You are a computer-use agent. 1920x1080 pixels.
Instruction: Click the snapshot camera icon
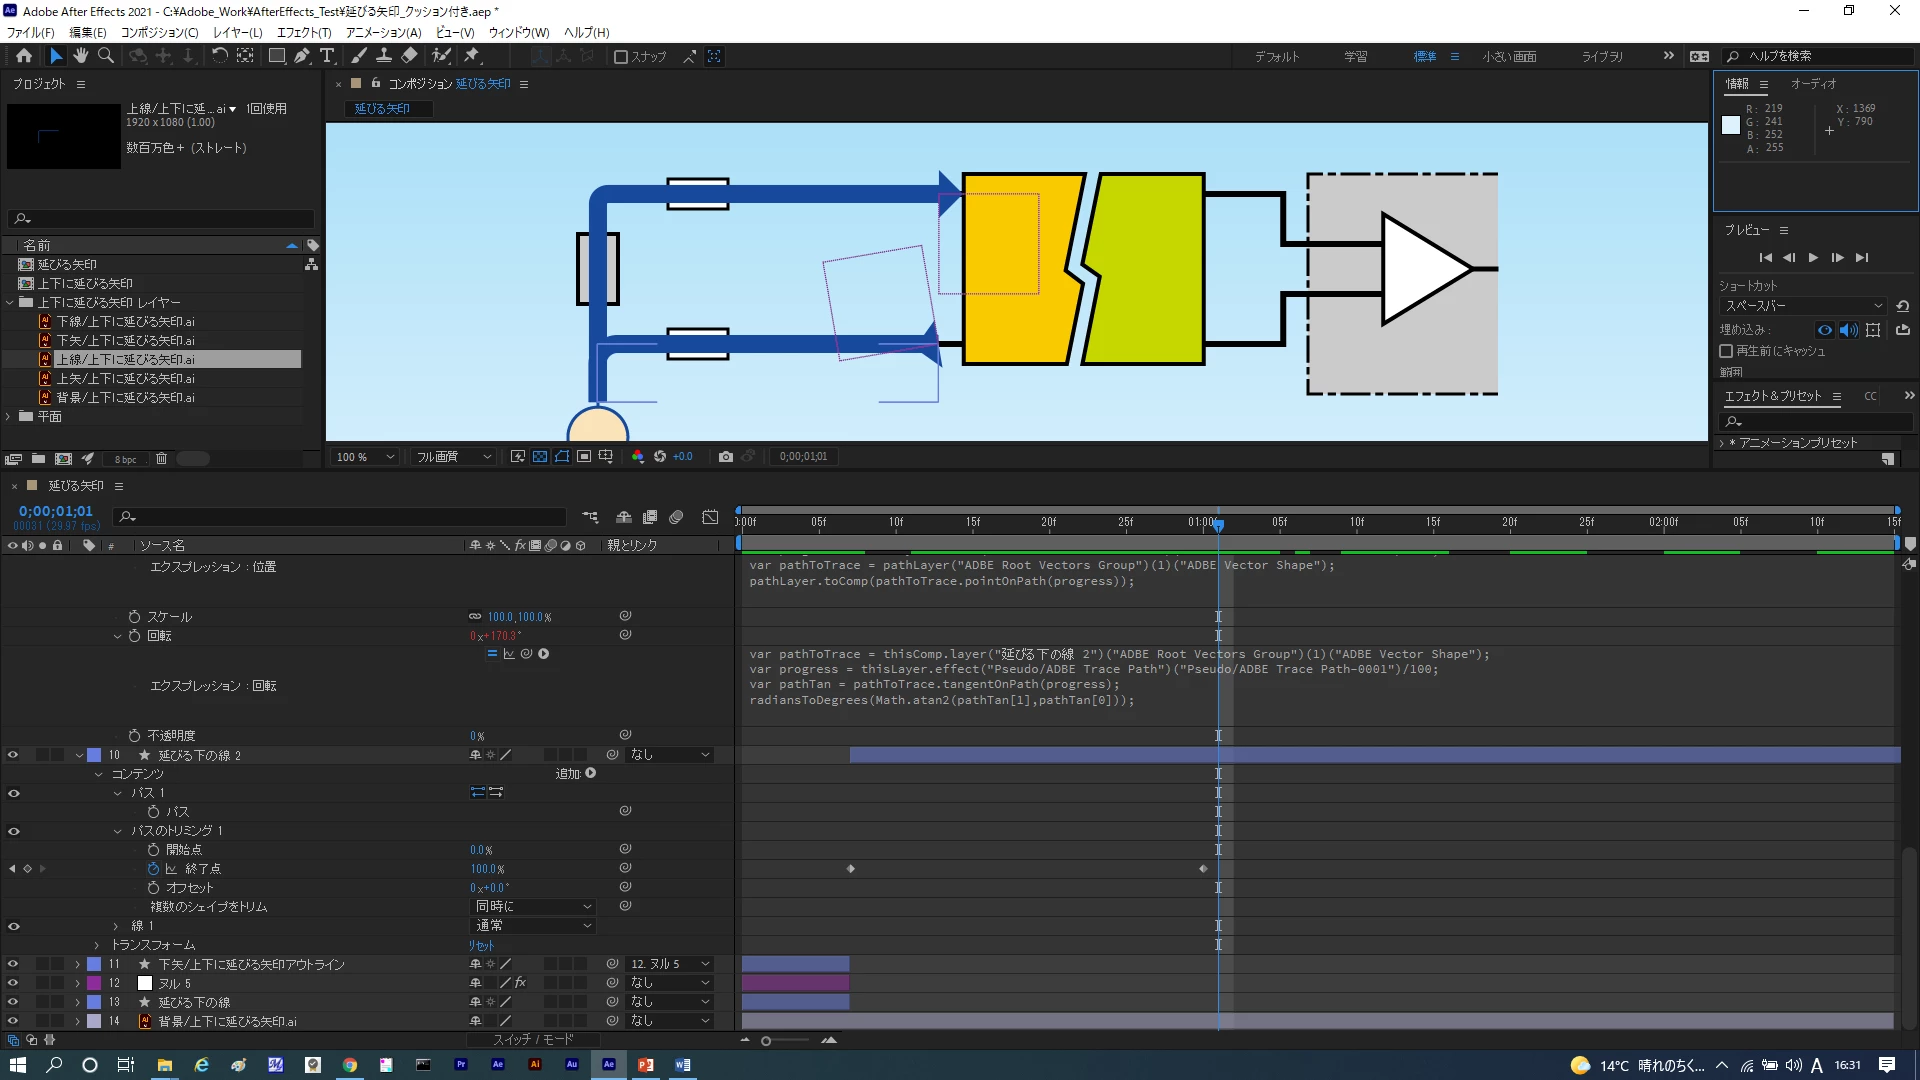tap(726, 457)
